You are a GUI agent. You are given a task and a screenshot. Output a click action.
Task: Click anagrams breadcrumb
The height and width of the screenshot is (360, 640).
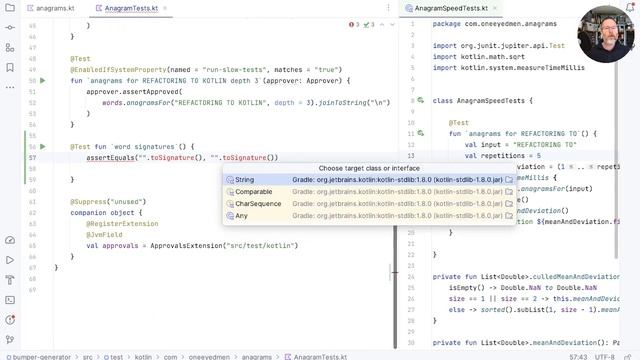(256, 357)
